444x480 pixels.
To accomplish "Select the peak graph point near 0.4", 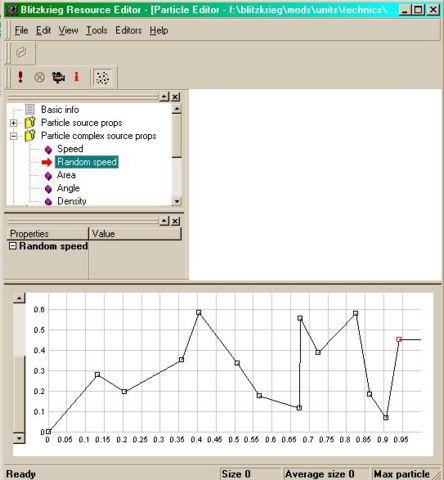I will [199, 312].
